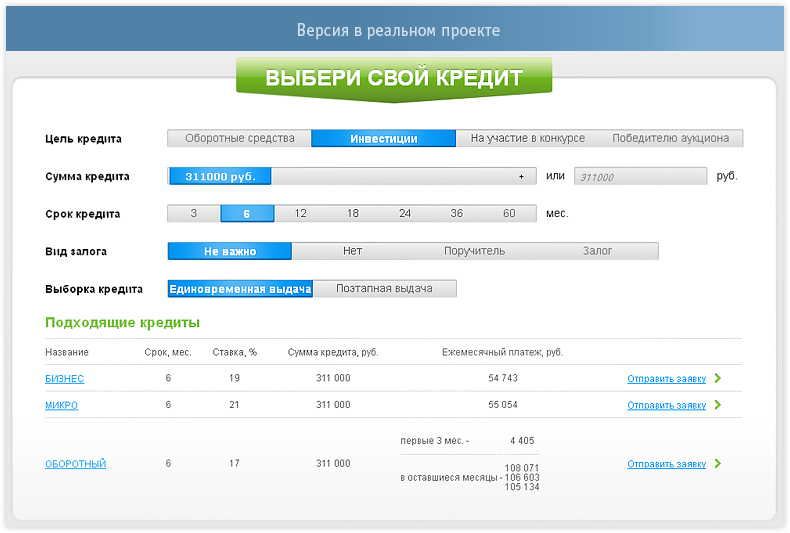Viewport: 790px width, 533px height.
Task: Click Отправить заявку for МИКРО loan
Action: coord(666,406)
